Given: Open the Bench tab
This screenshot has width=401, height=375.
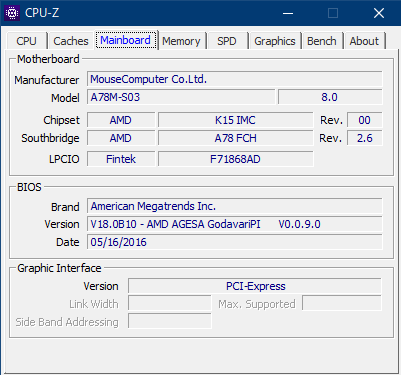Looking at the screenshot, I should click(x=322, y=41).
